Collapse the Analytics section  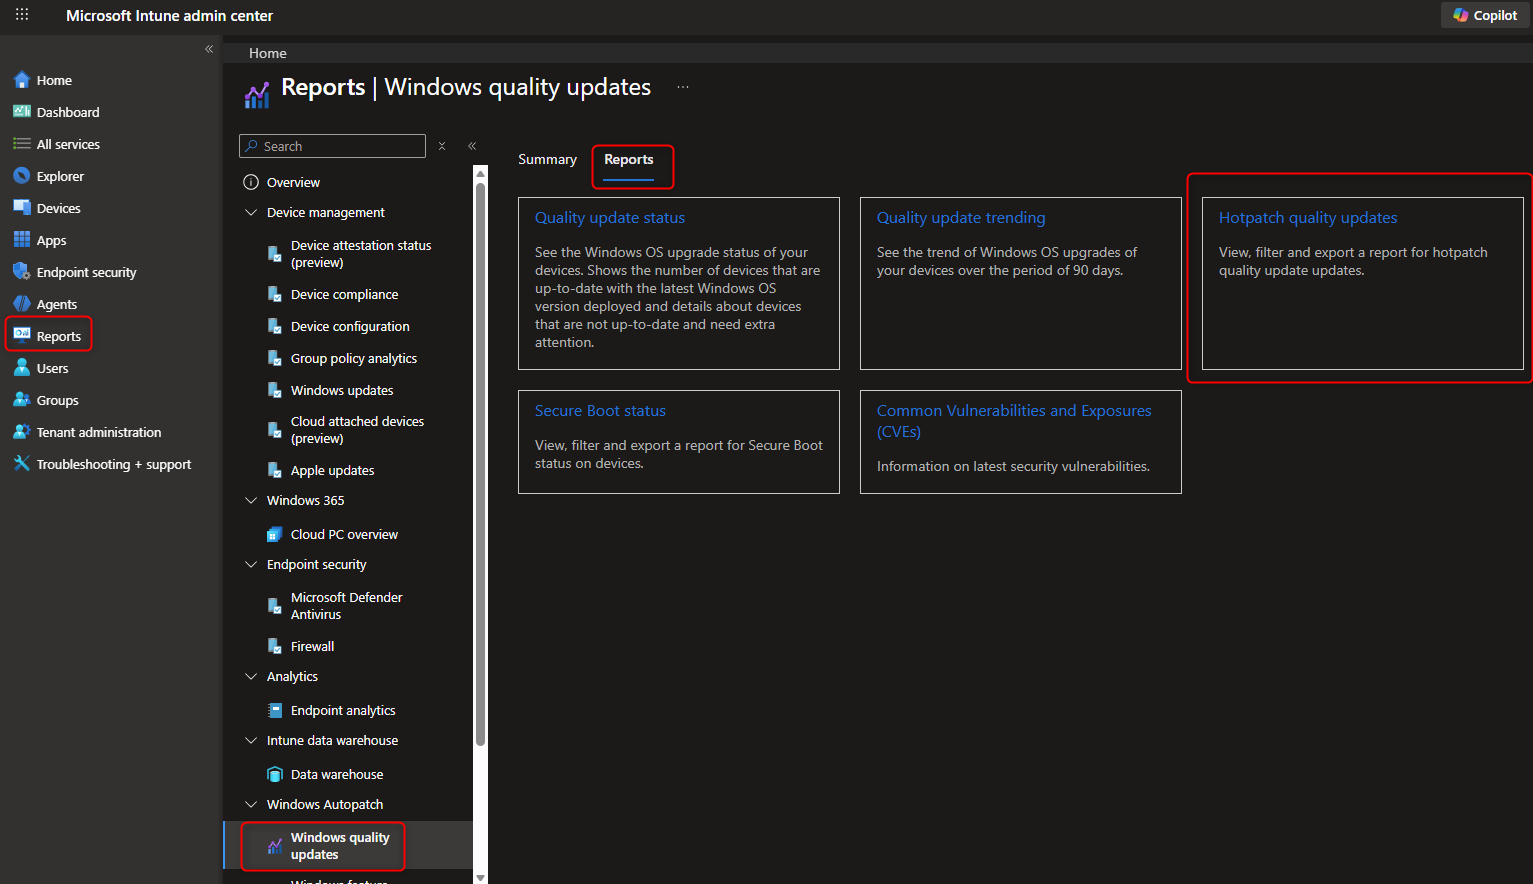pos(251,676)
